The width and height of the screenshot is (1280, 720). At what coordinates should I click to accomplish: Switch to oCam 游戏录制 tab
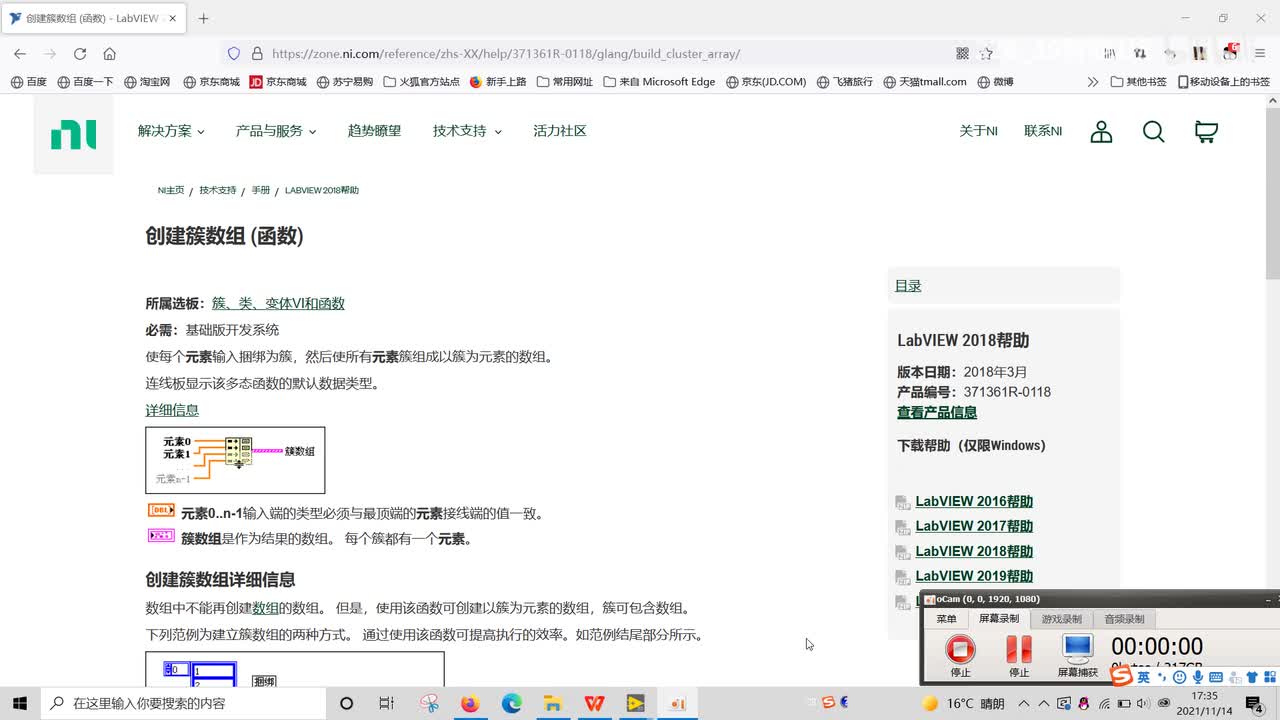[1061, 619]
